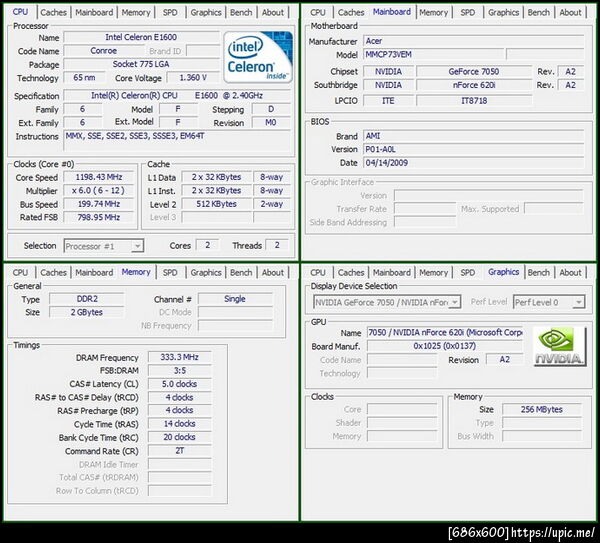Open Graphics tab in the Mainboard window

point(504,12)
